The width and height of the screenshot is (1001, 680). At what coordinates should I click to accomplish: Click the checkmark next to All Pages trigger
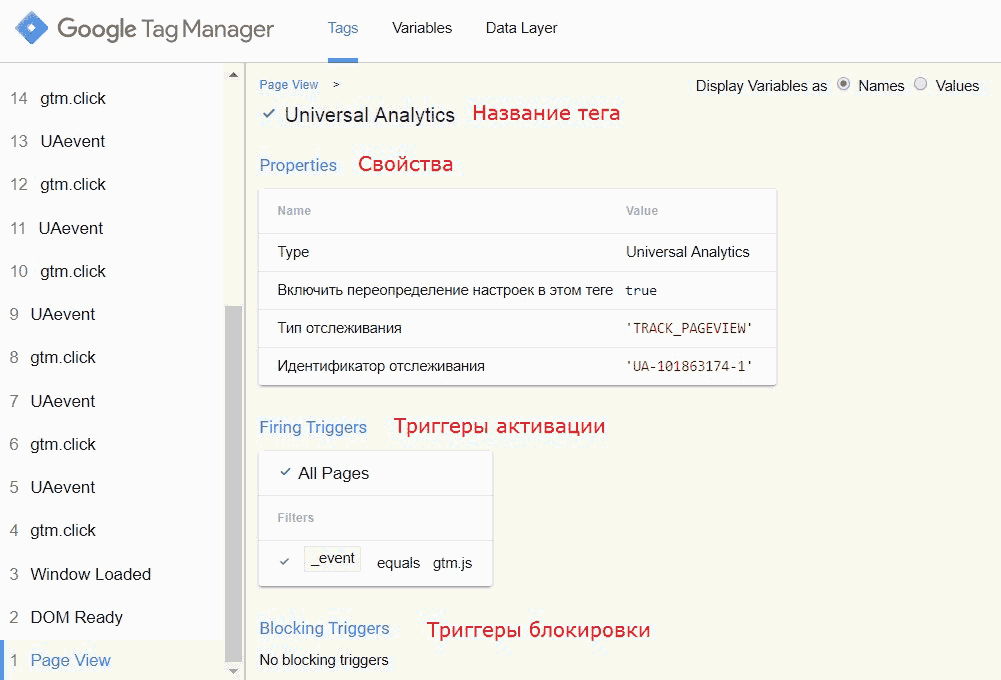pos(285,472)
